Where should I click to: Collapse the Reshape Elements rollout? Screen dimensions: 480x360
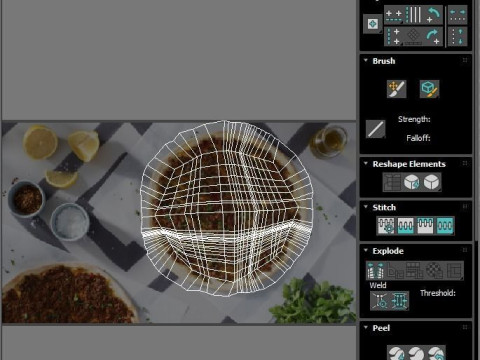(x=366, y=163)
